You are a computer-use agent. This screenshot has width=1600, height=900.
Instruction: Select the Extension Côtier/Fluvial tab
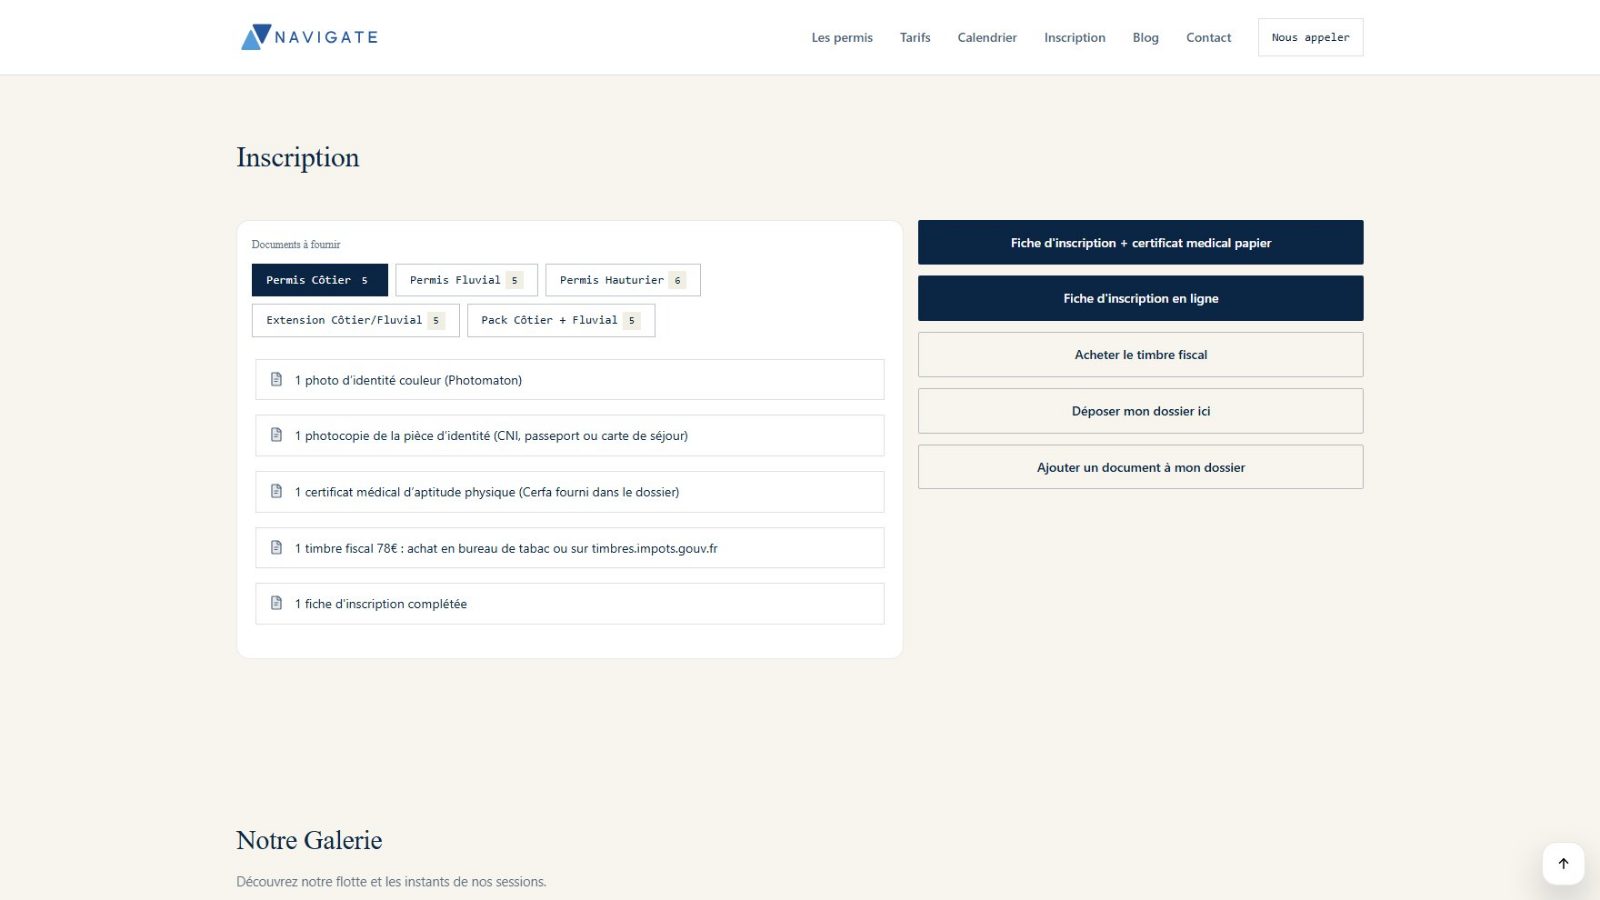click(x=355, y=320)
